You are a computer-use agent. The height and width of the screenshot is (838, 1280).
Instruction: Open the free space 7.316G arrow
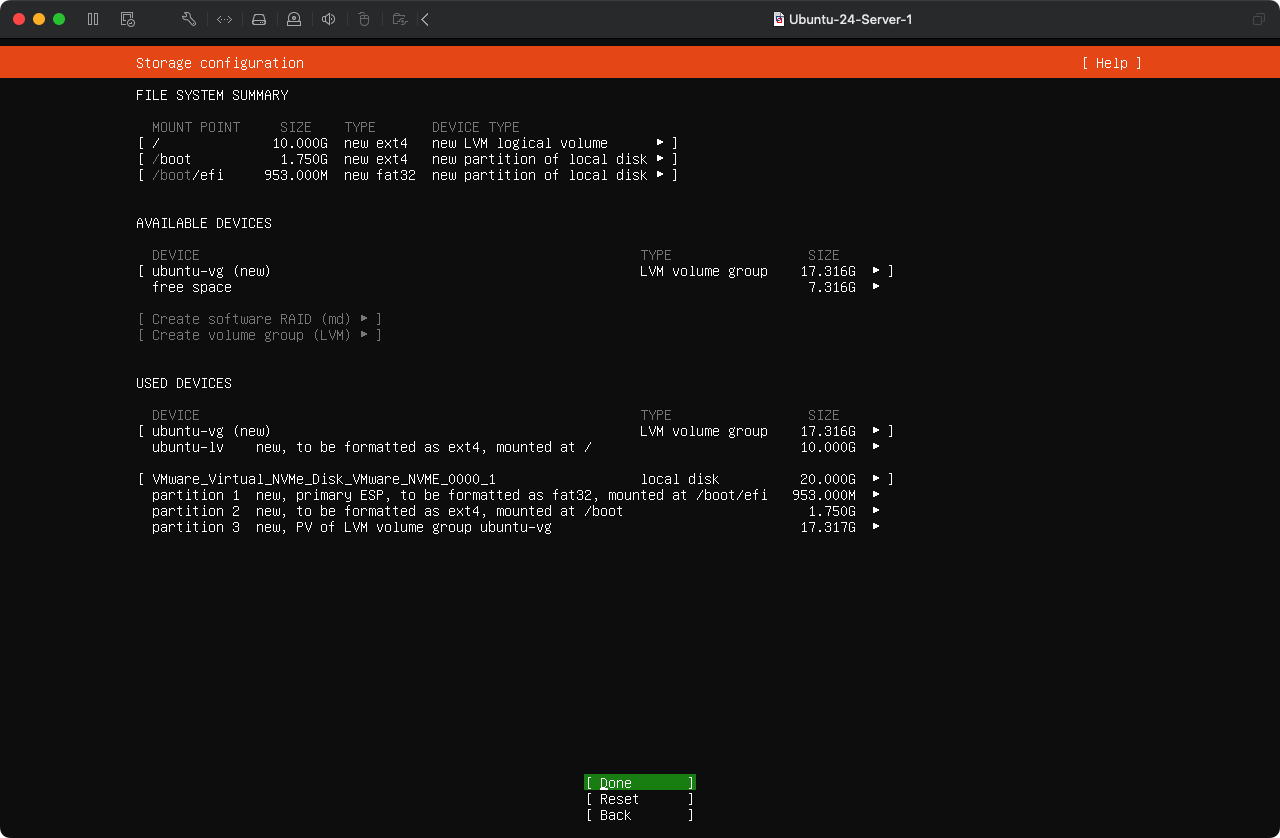(x=876, y=287)
